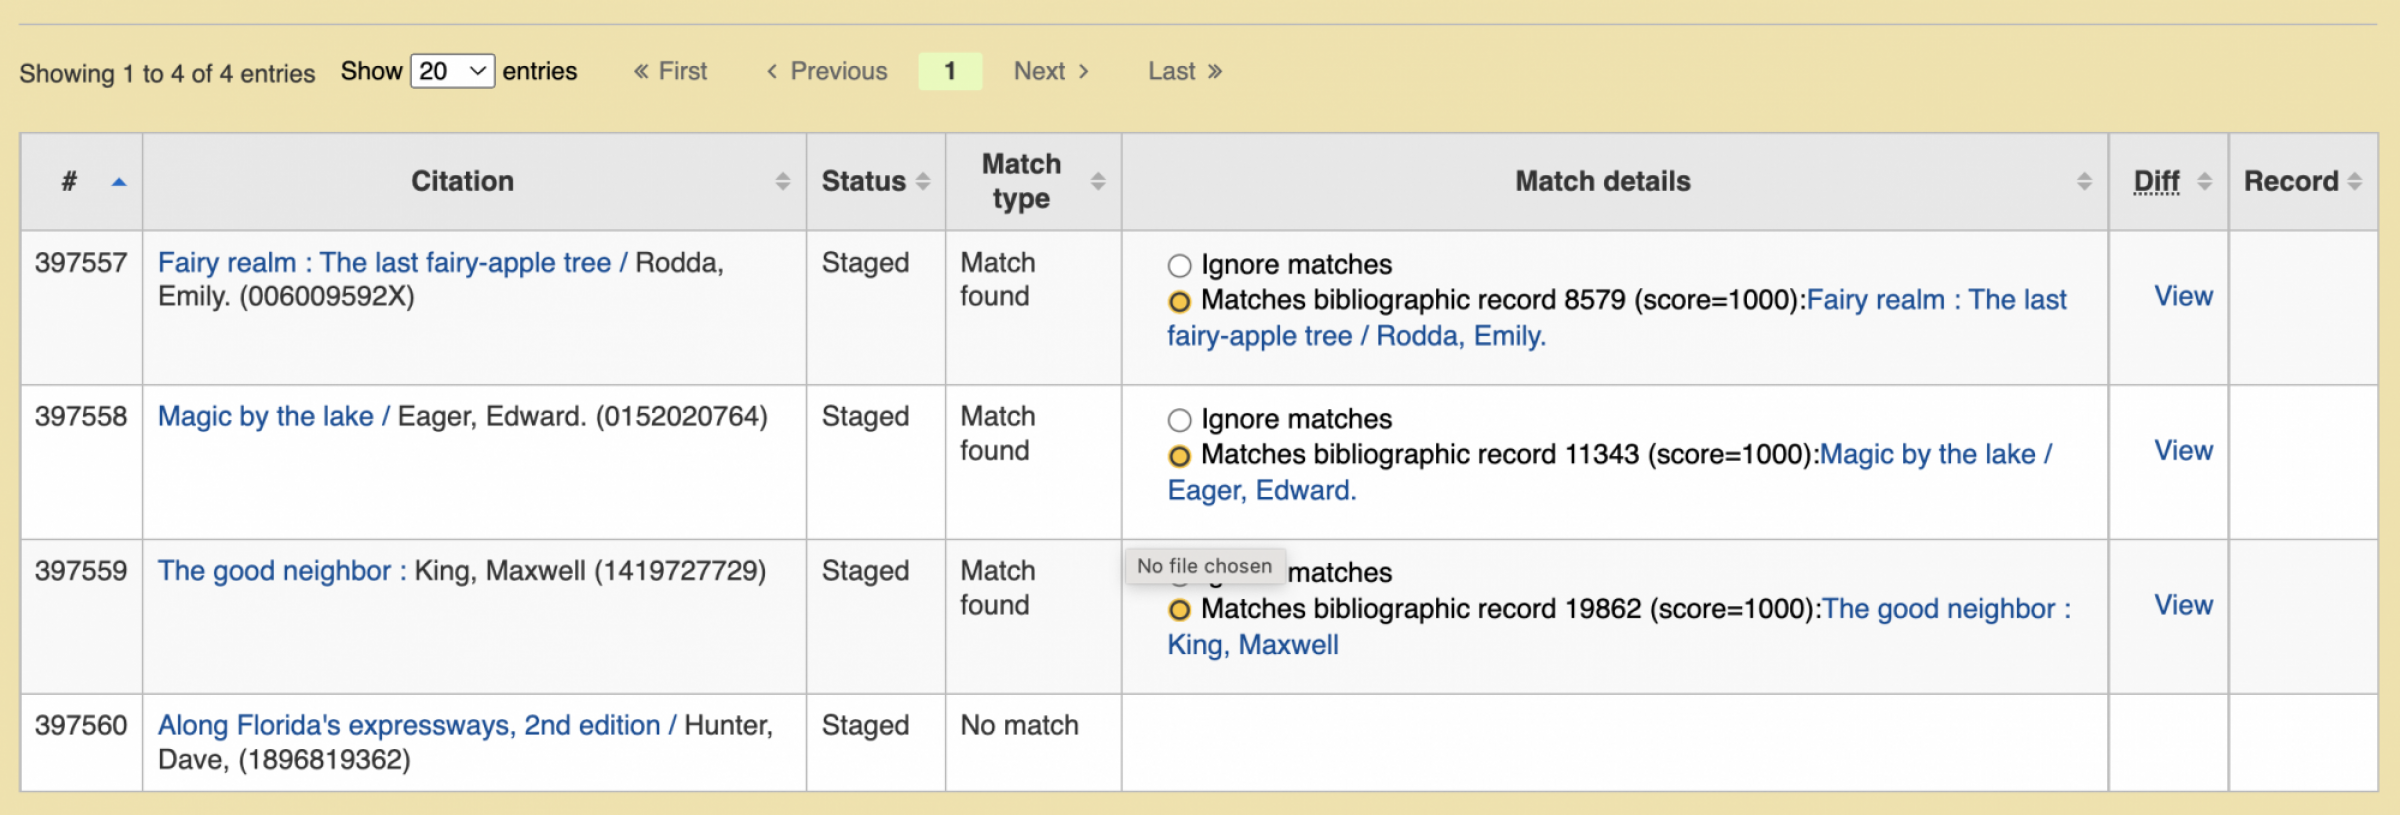Go to Last page

point(1185,71)
